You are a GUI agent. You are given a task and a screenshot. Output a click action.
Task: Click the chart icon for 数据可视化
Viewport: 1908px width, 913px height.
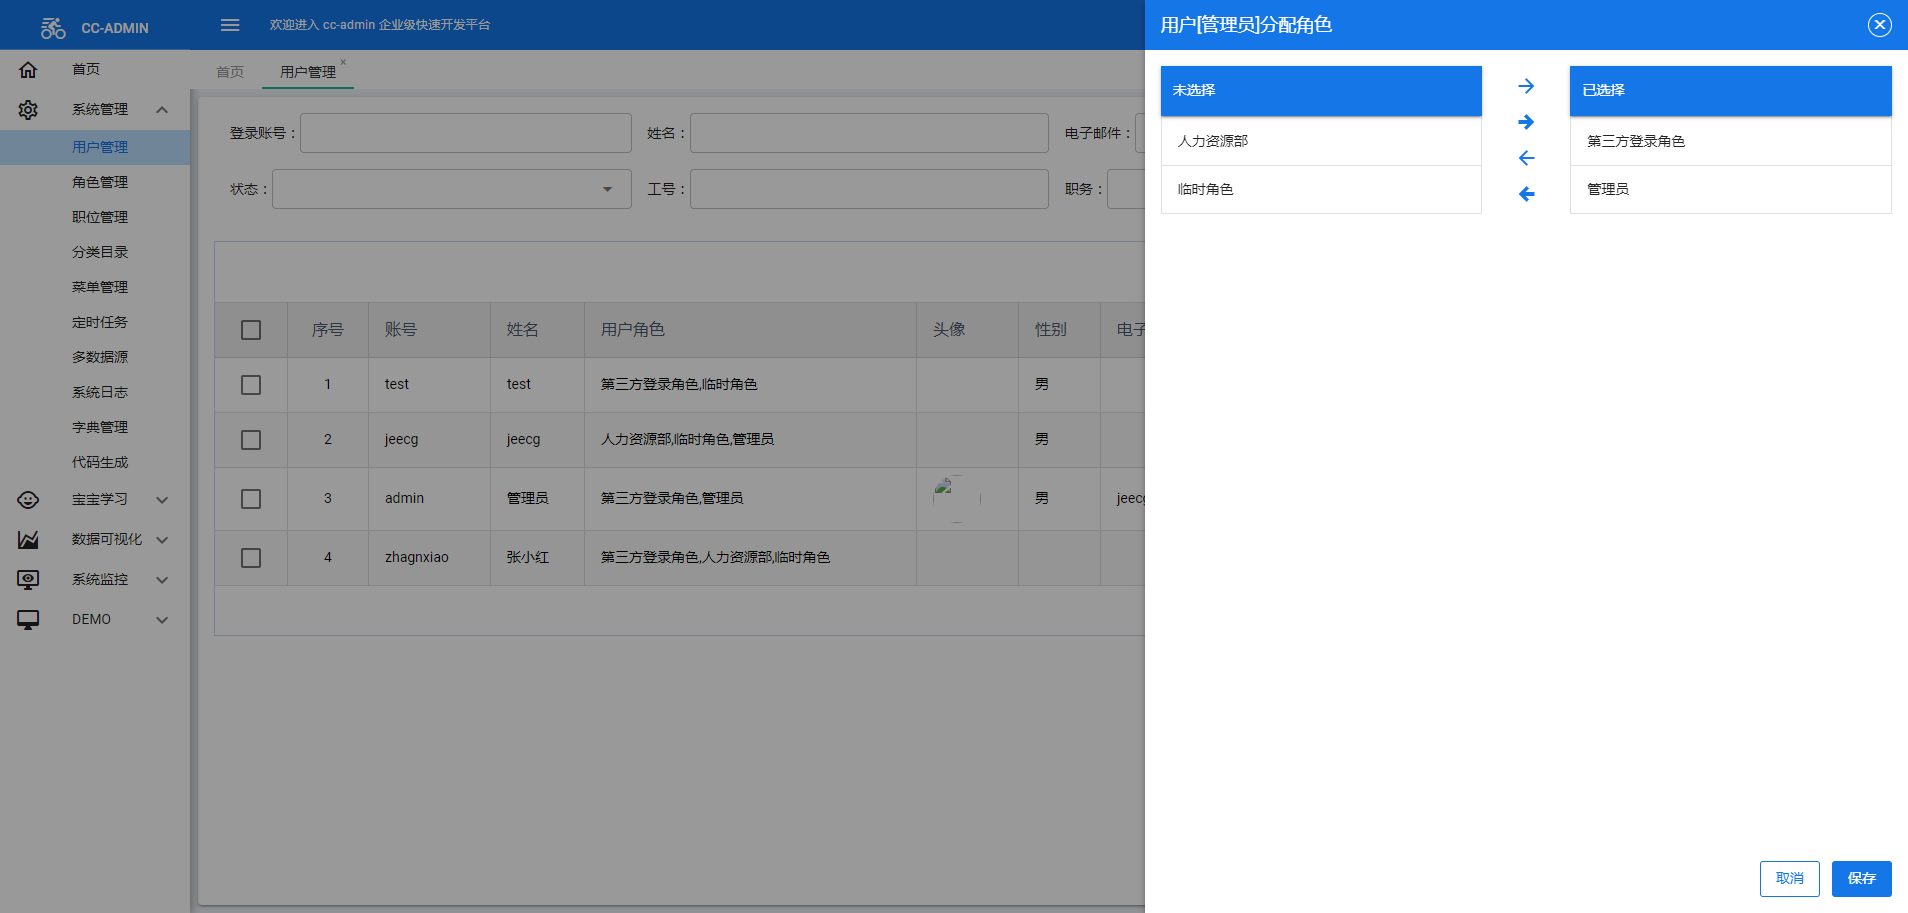pyautogui.click(x=28, y=540)
